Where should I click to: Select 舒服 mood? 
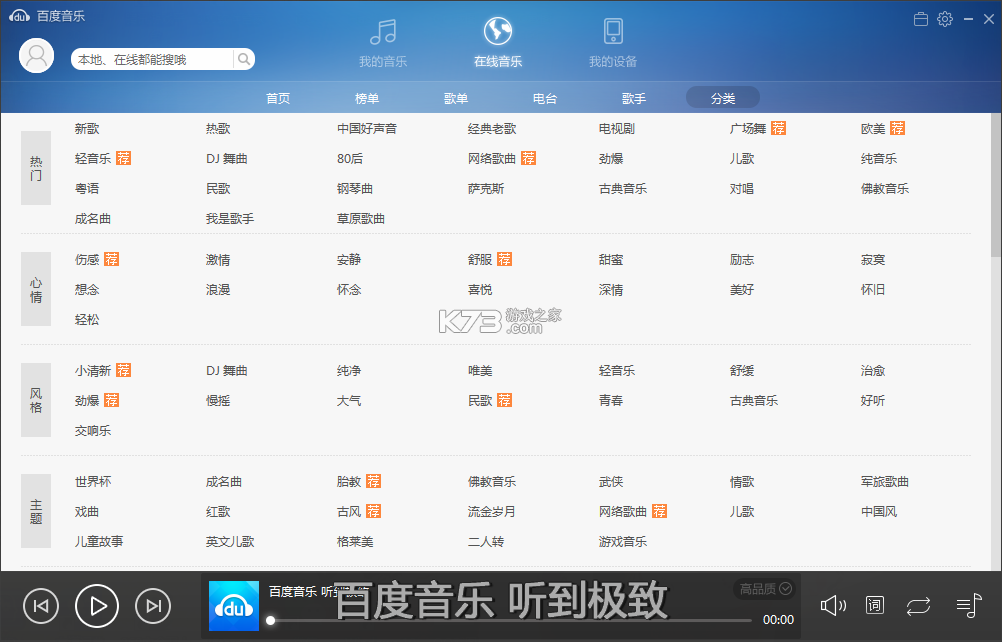point(480,259)
